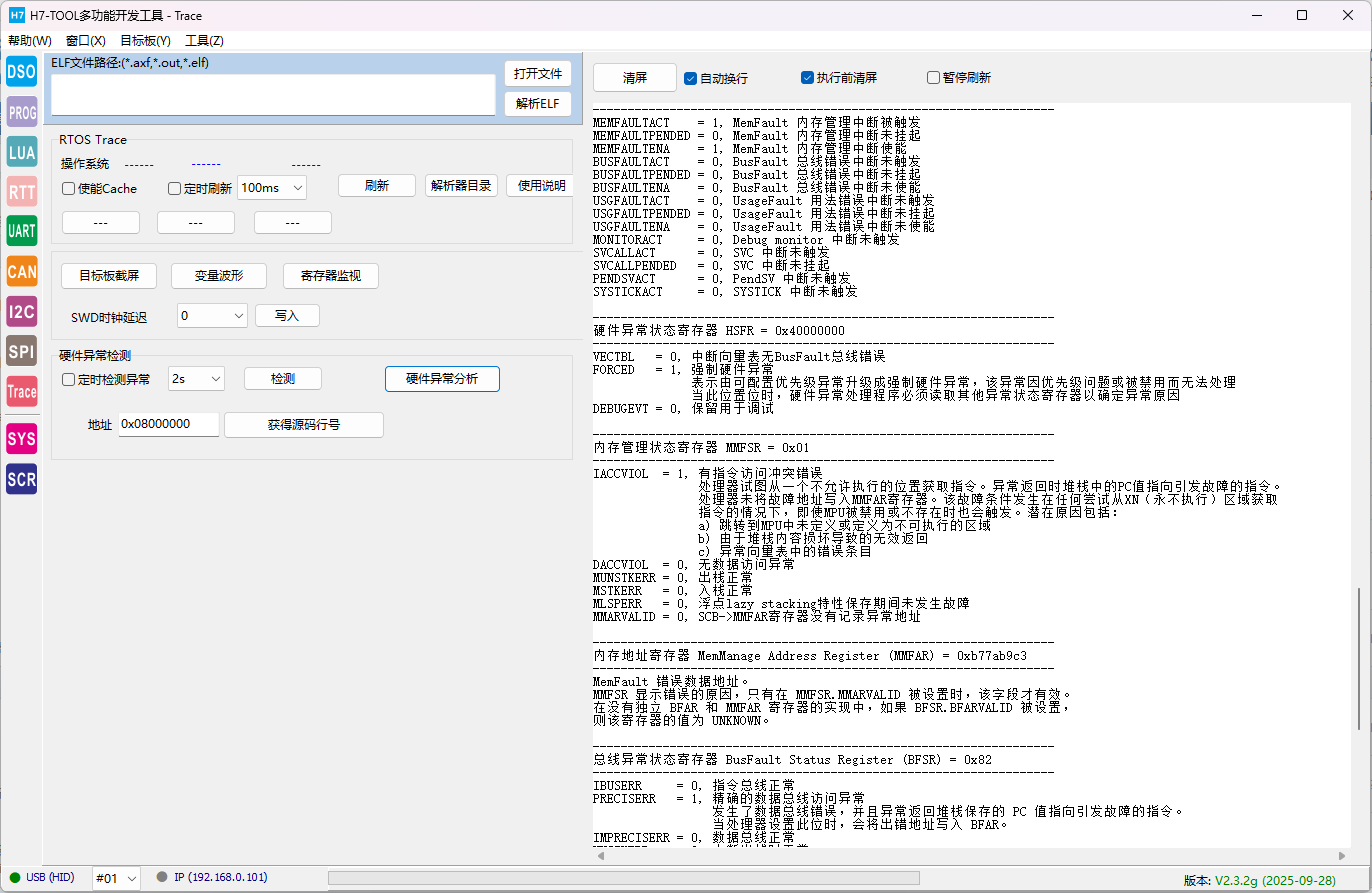Open the DSO oscilloscope sidebar icon
Screen dimensions: 1372x893
[x=21, y=72]
